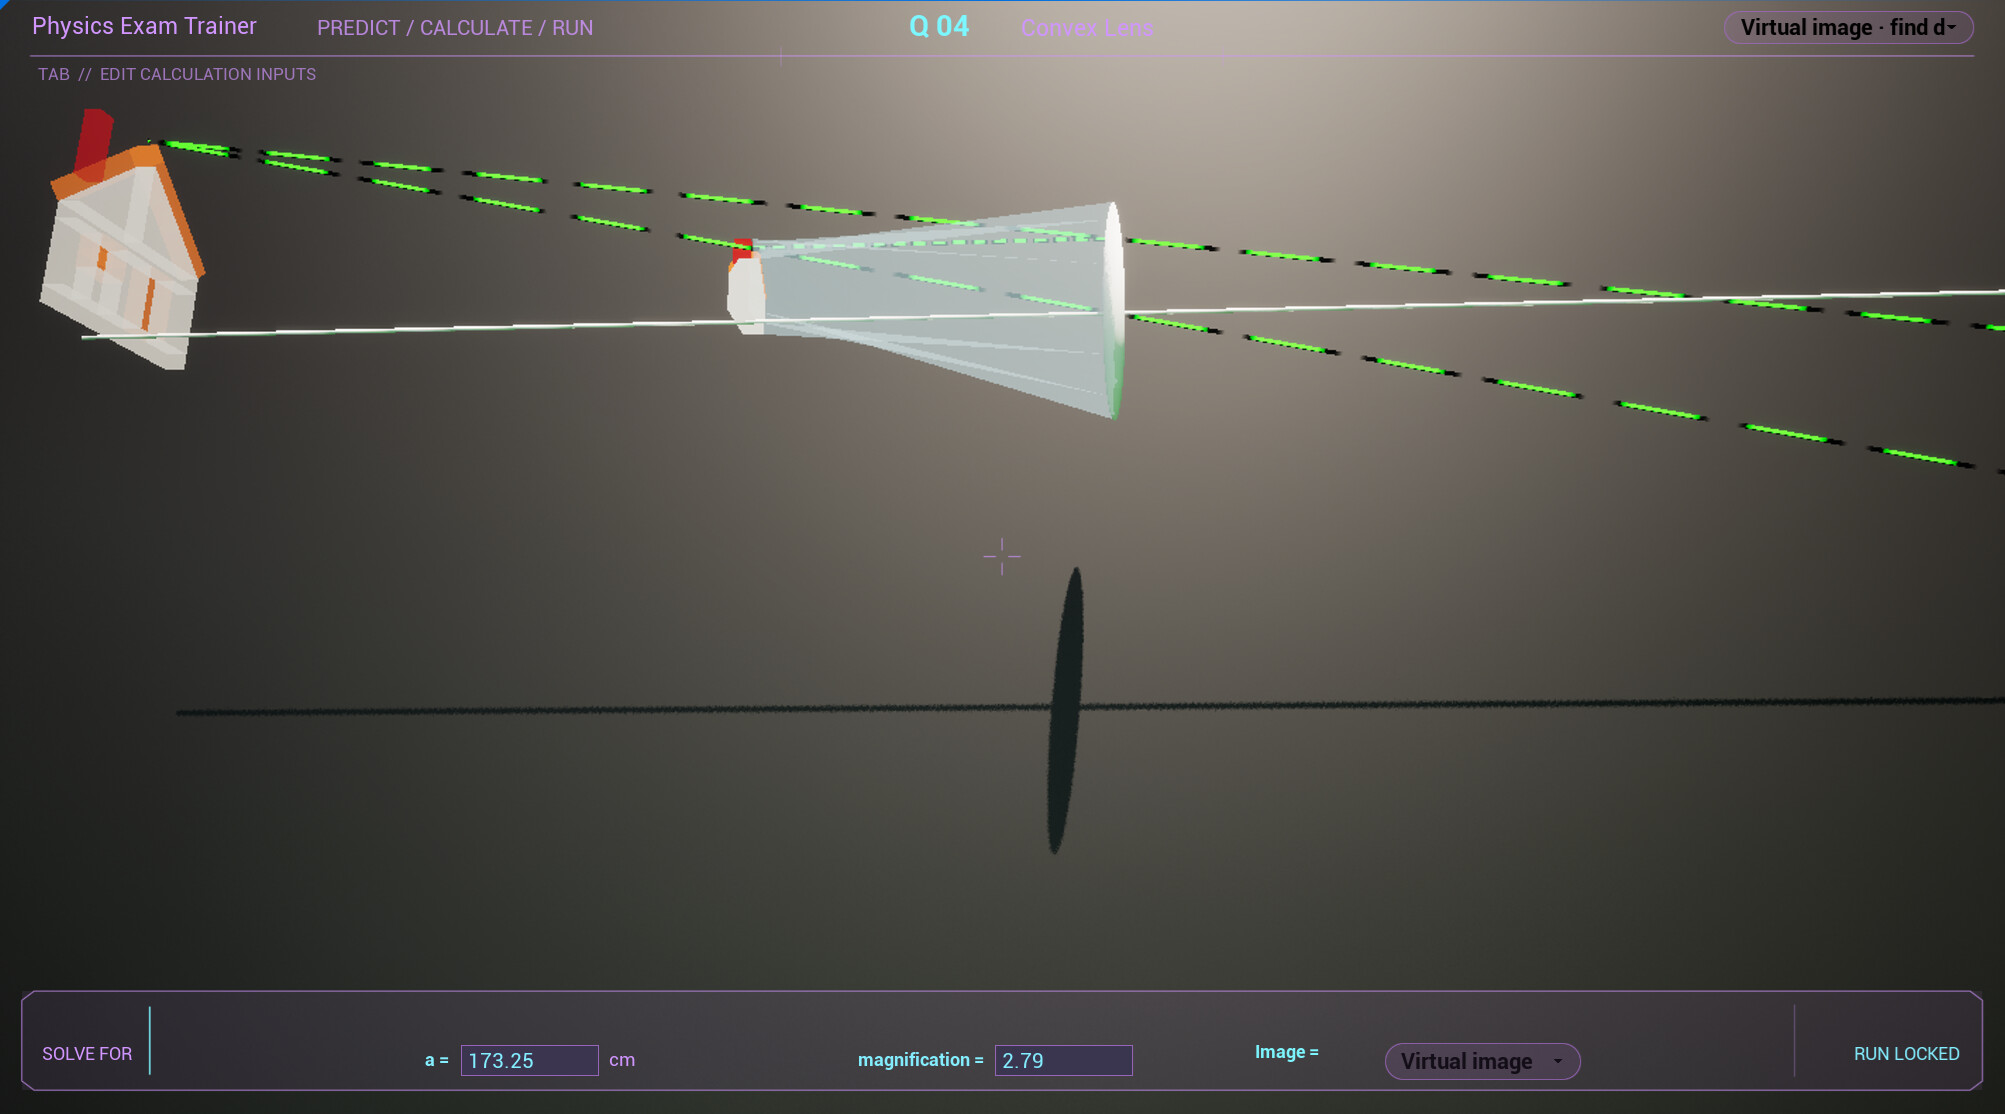Click the 'a =' value input field

click(529, 1060)
